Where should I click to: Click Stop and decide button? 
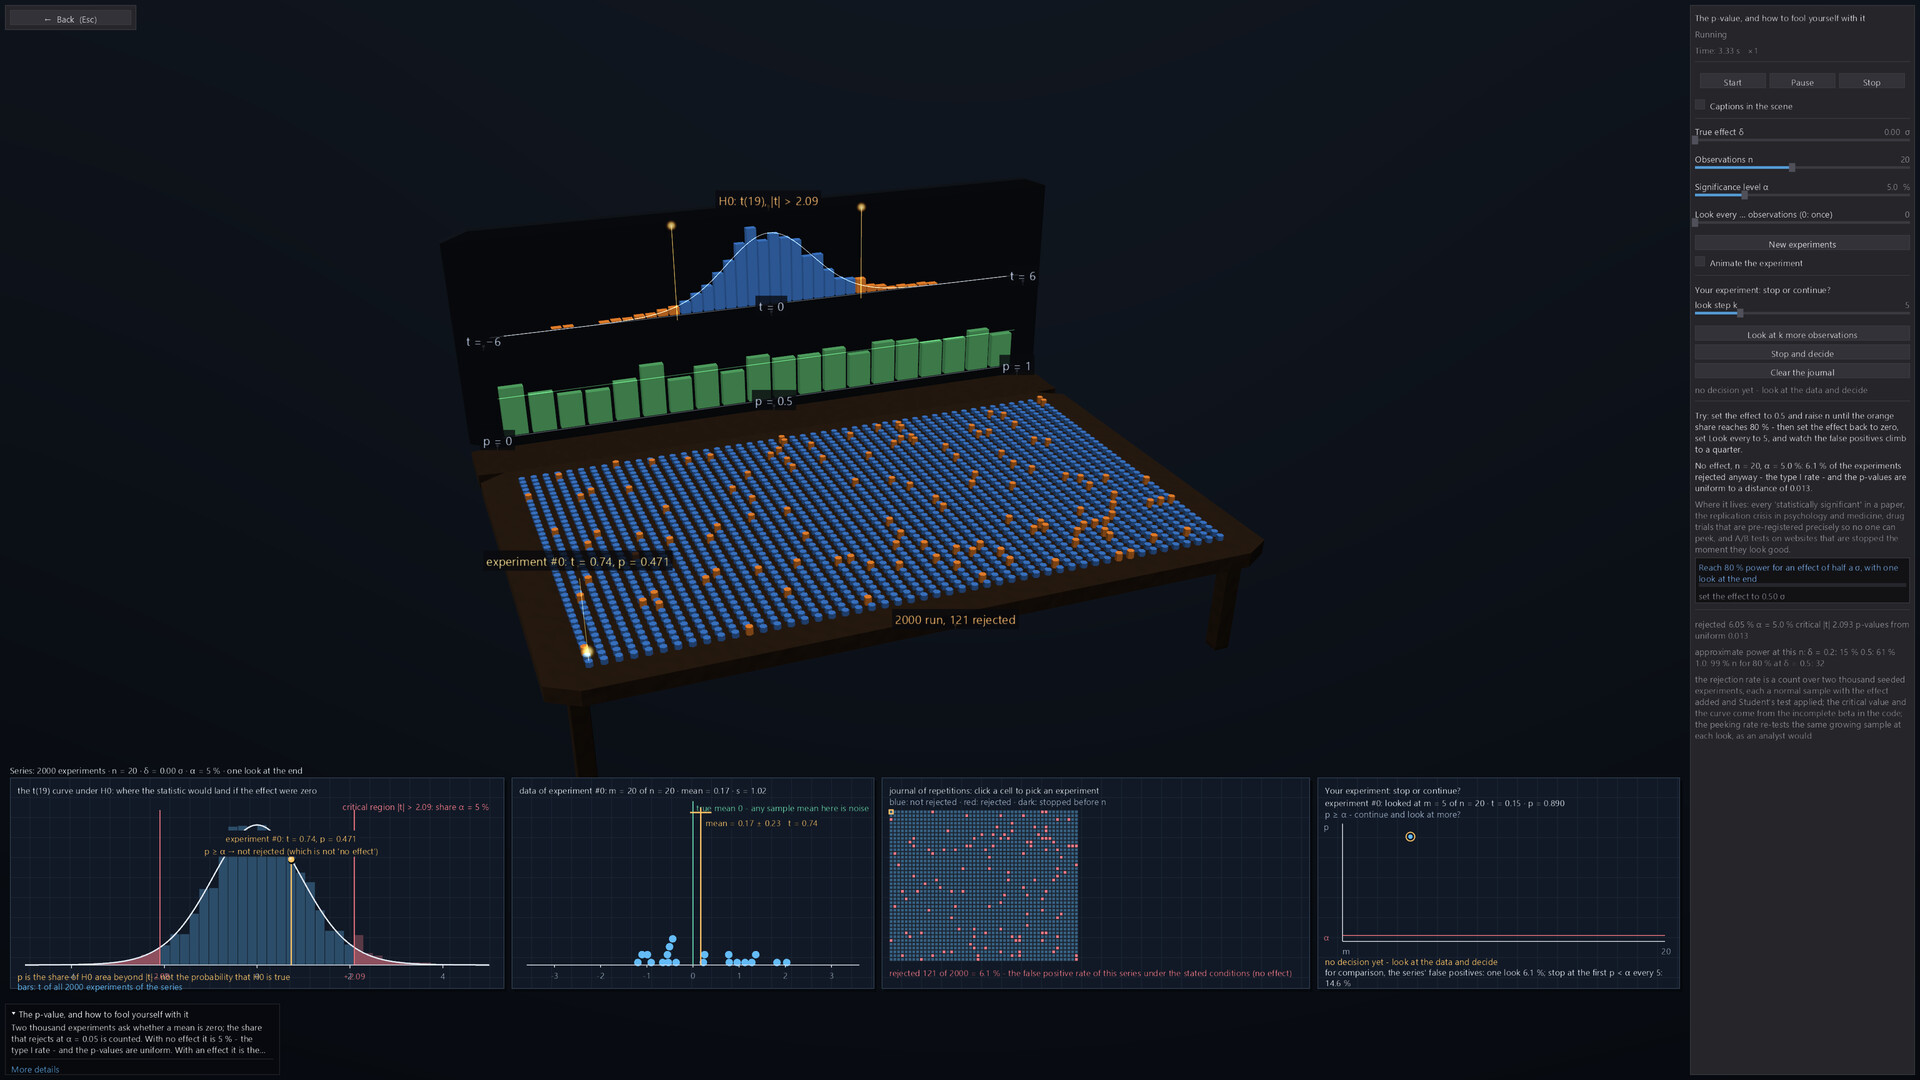click(1802, 353)
